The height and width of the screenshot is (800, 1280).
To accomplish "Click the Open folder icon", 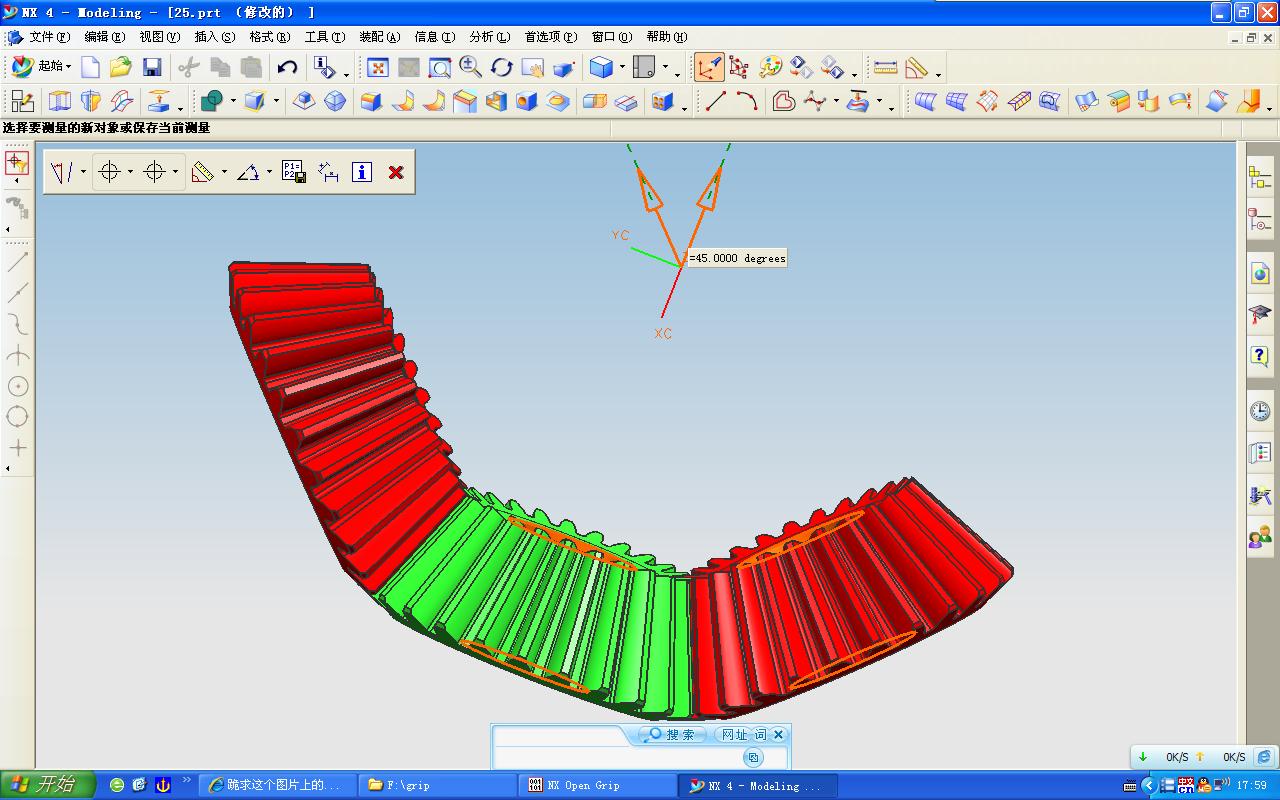I will [121, 67].
